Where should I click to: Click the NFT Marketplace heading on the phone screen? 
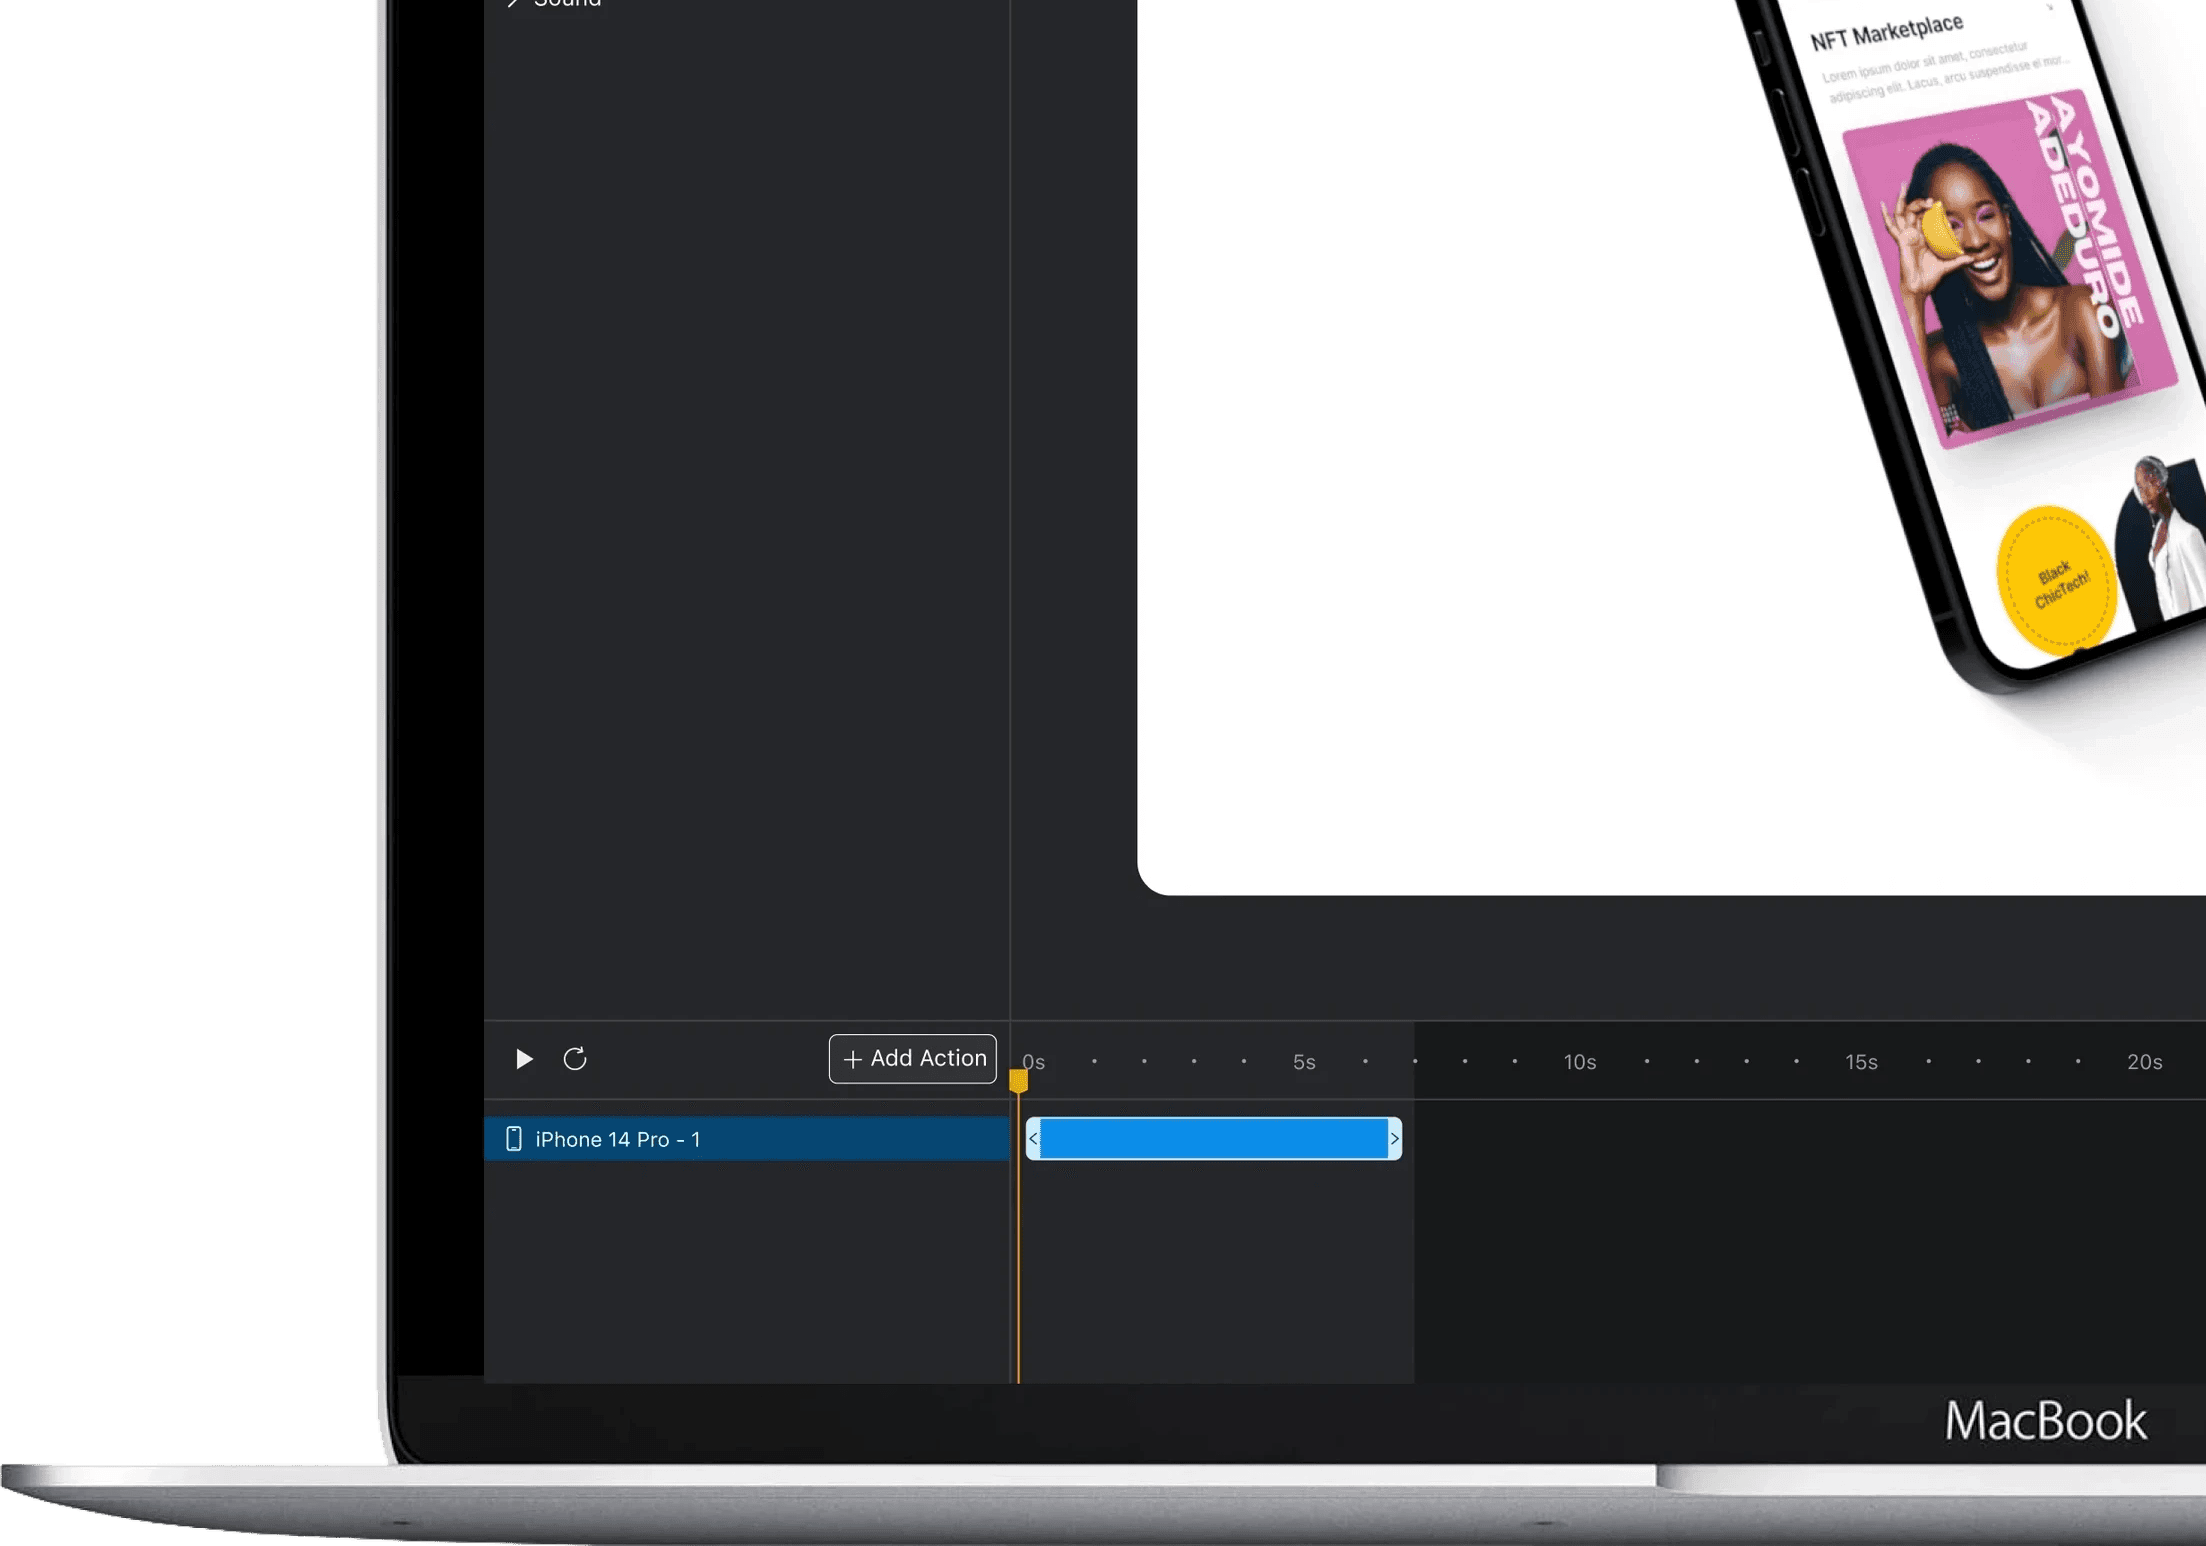coord(1886,32)
